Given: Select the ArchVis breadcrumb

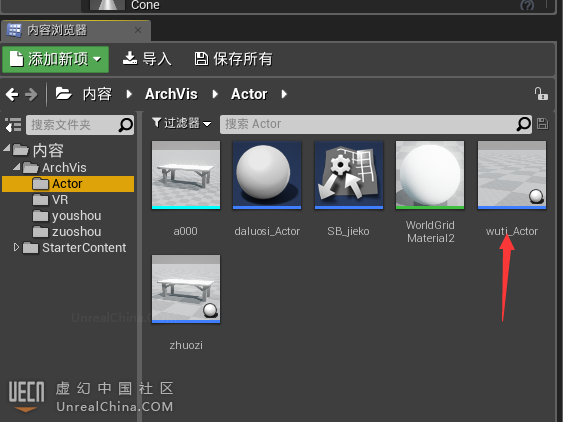Looking at the screenshot, I should (x=171, y=94).
